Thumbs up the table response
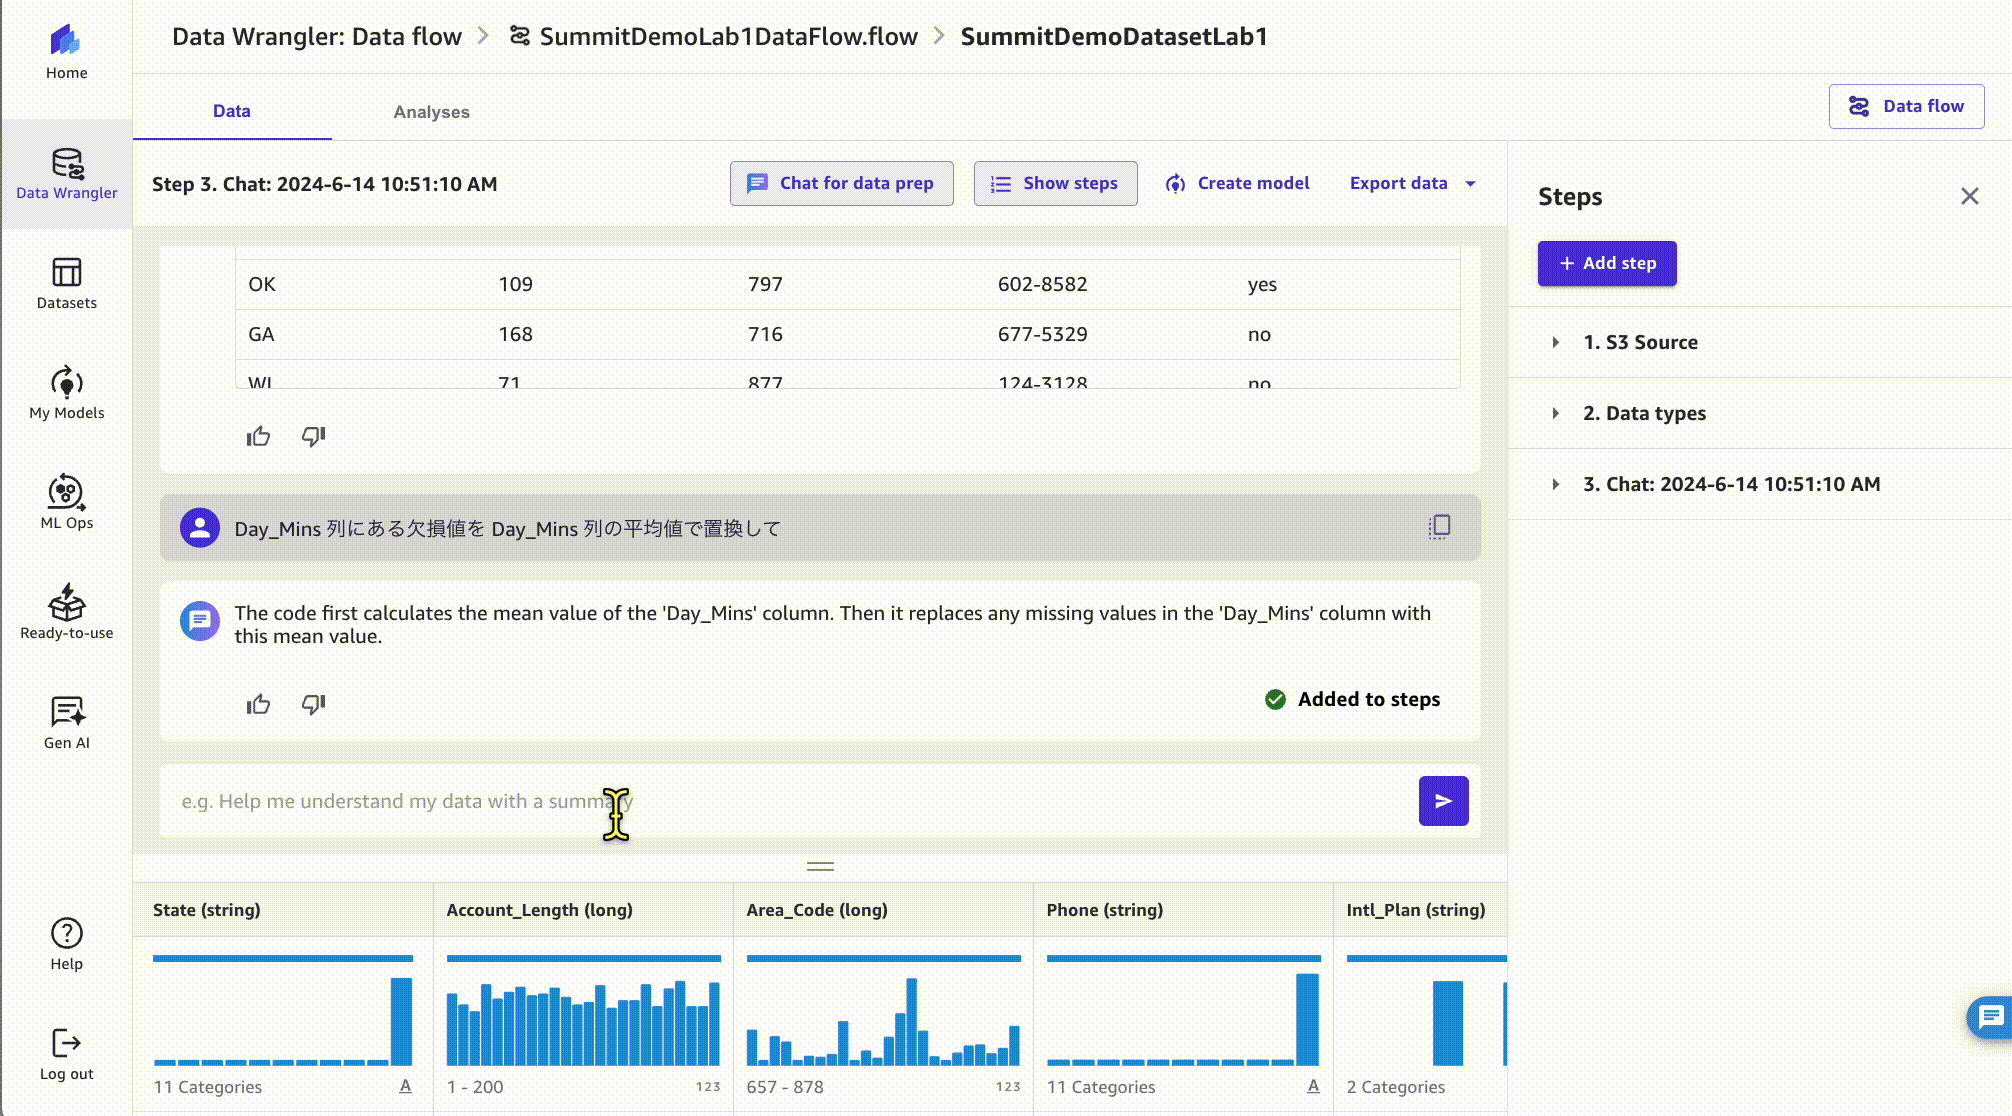Viewport: 2012px width, 1116px height. pos(258,437)
